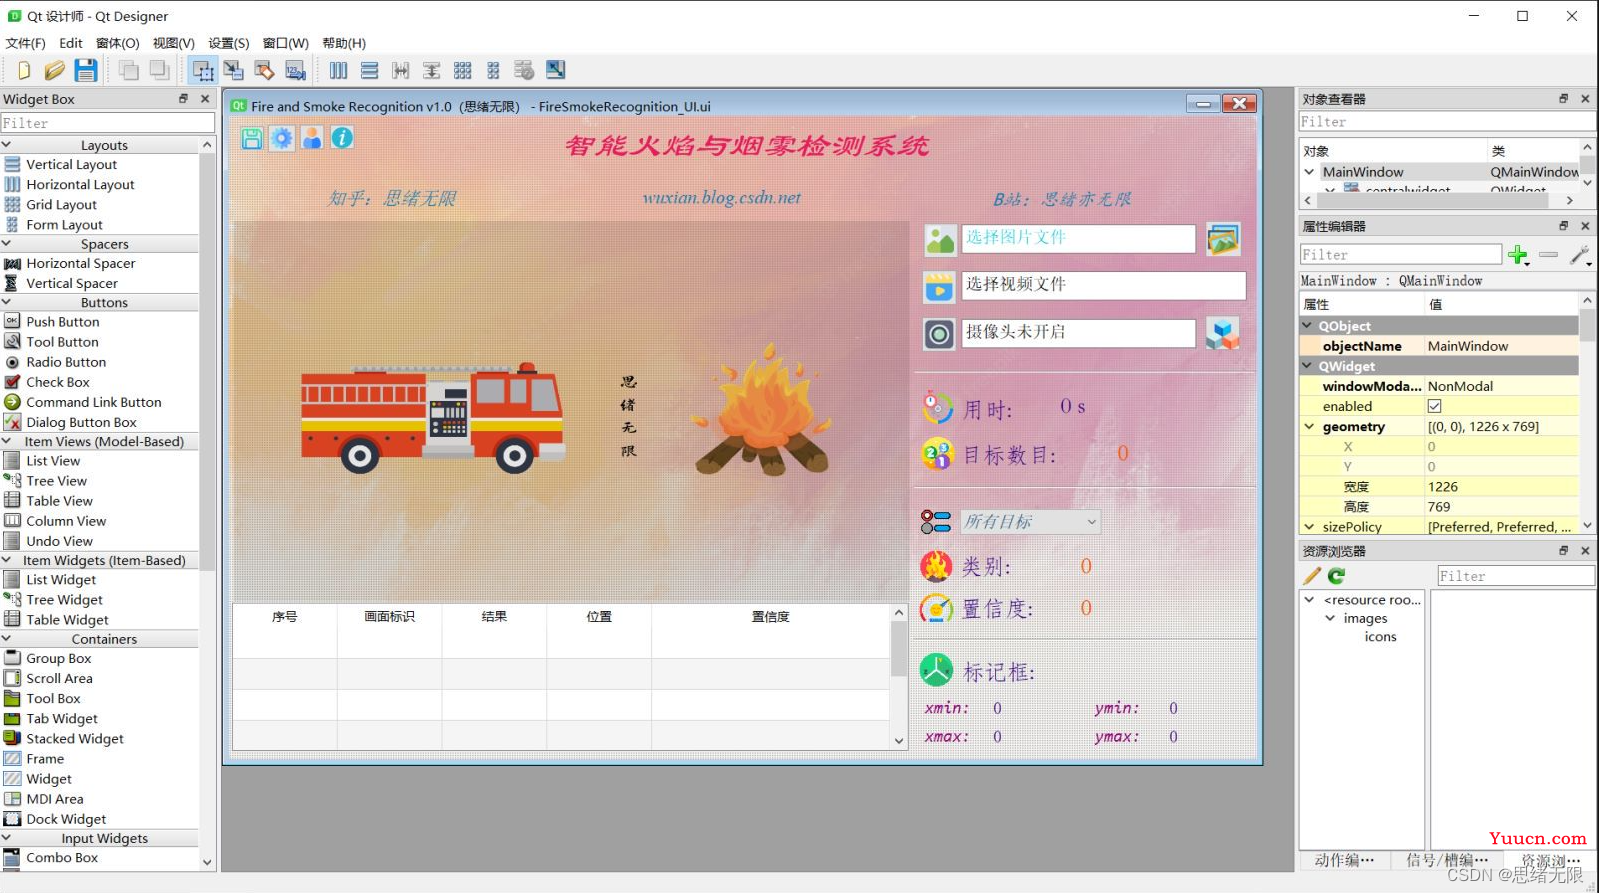The image size is (1599, 893).
Task: Apply Lay Out in a Form Layout
Action: pyautogui.click(x=493, y=70)
